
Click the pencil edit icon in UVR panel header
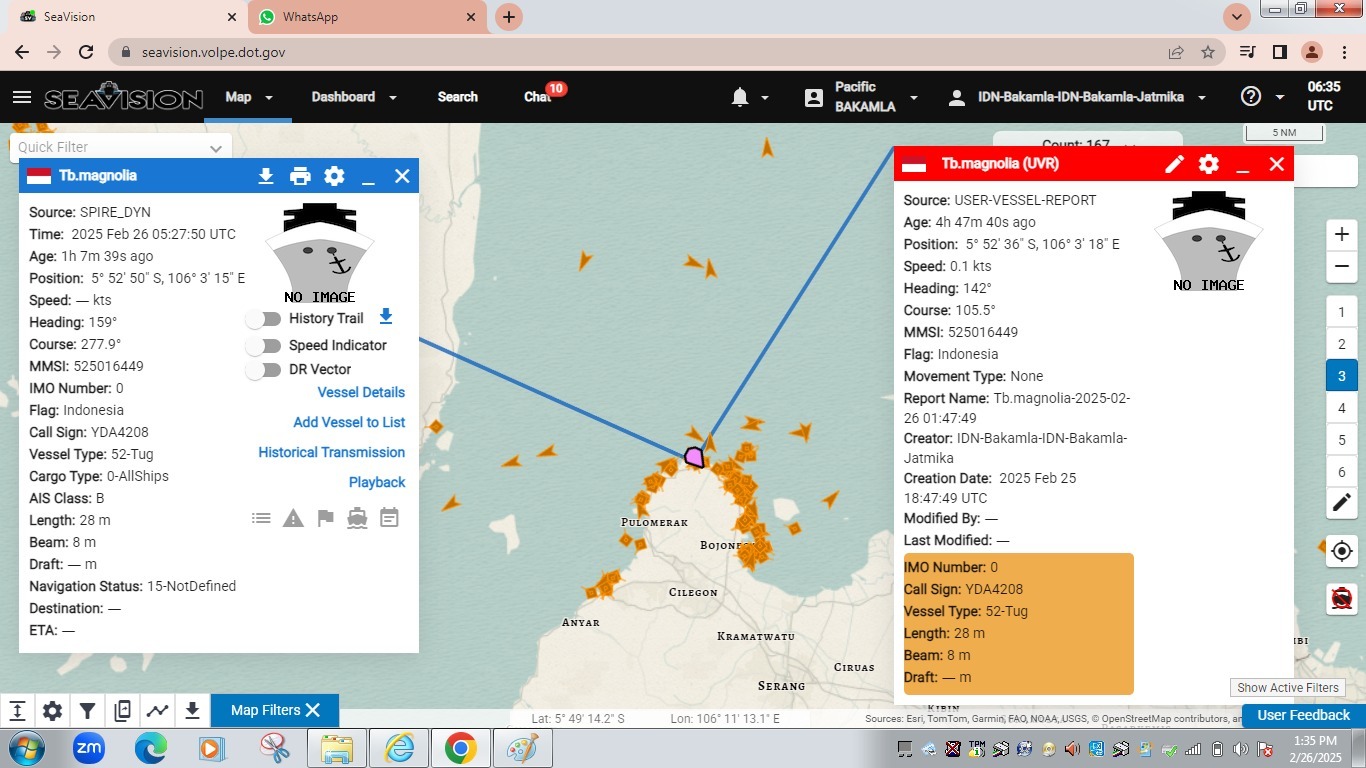point(1174,164)
